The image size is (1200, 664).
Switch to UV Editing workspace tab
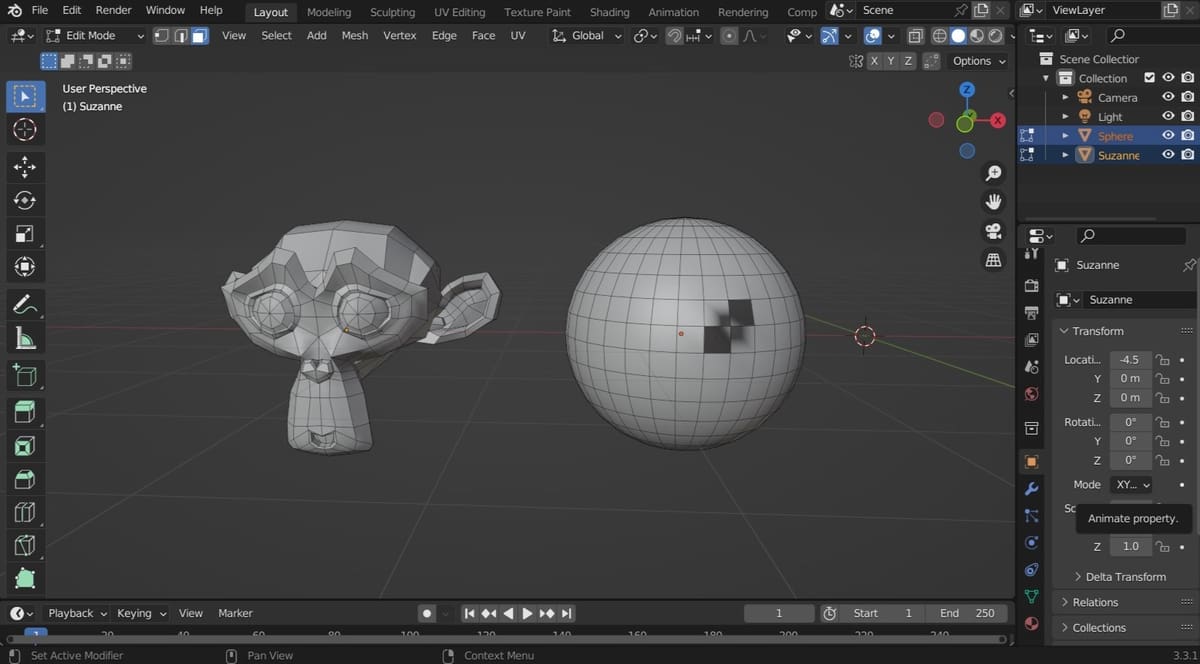click(x=459, y=12)
